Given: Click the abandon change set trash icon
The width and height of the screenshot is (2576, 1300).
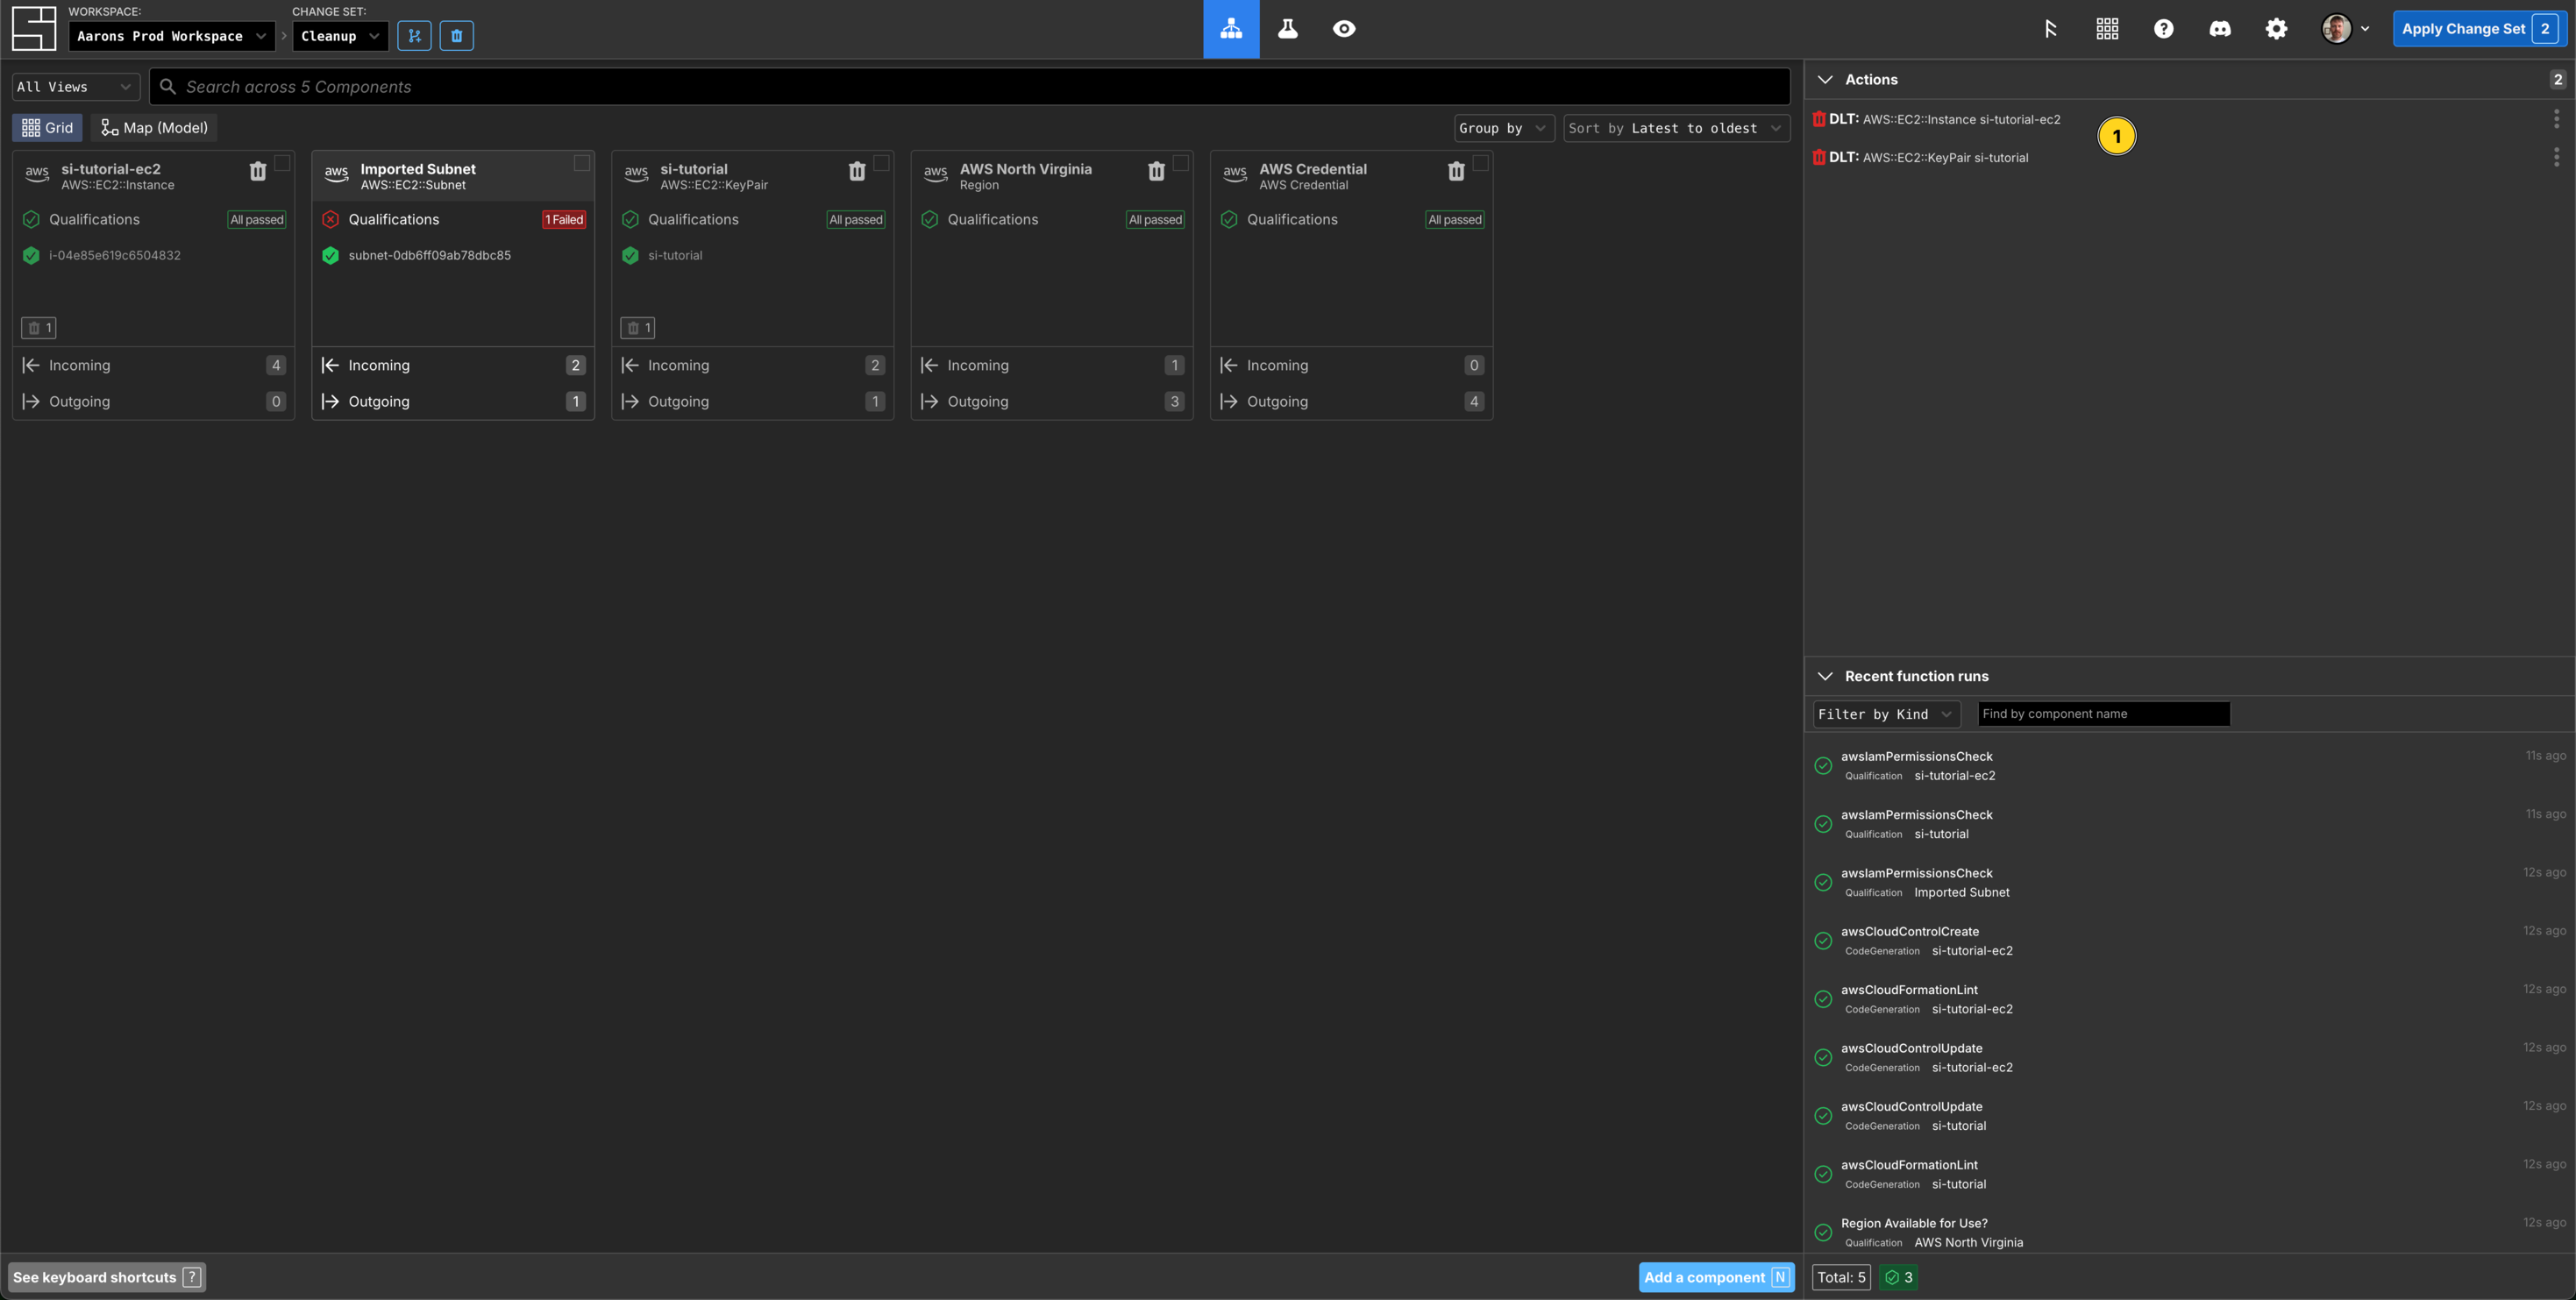Looking at the screenshot, I should pos(456,36).
